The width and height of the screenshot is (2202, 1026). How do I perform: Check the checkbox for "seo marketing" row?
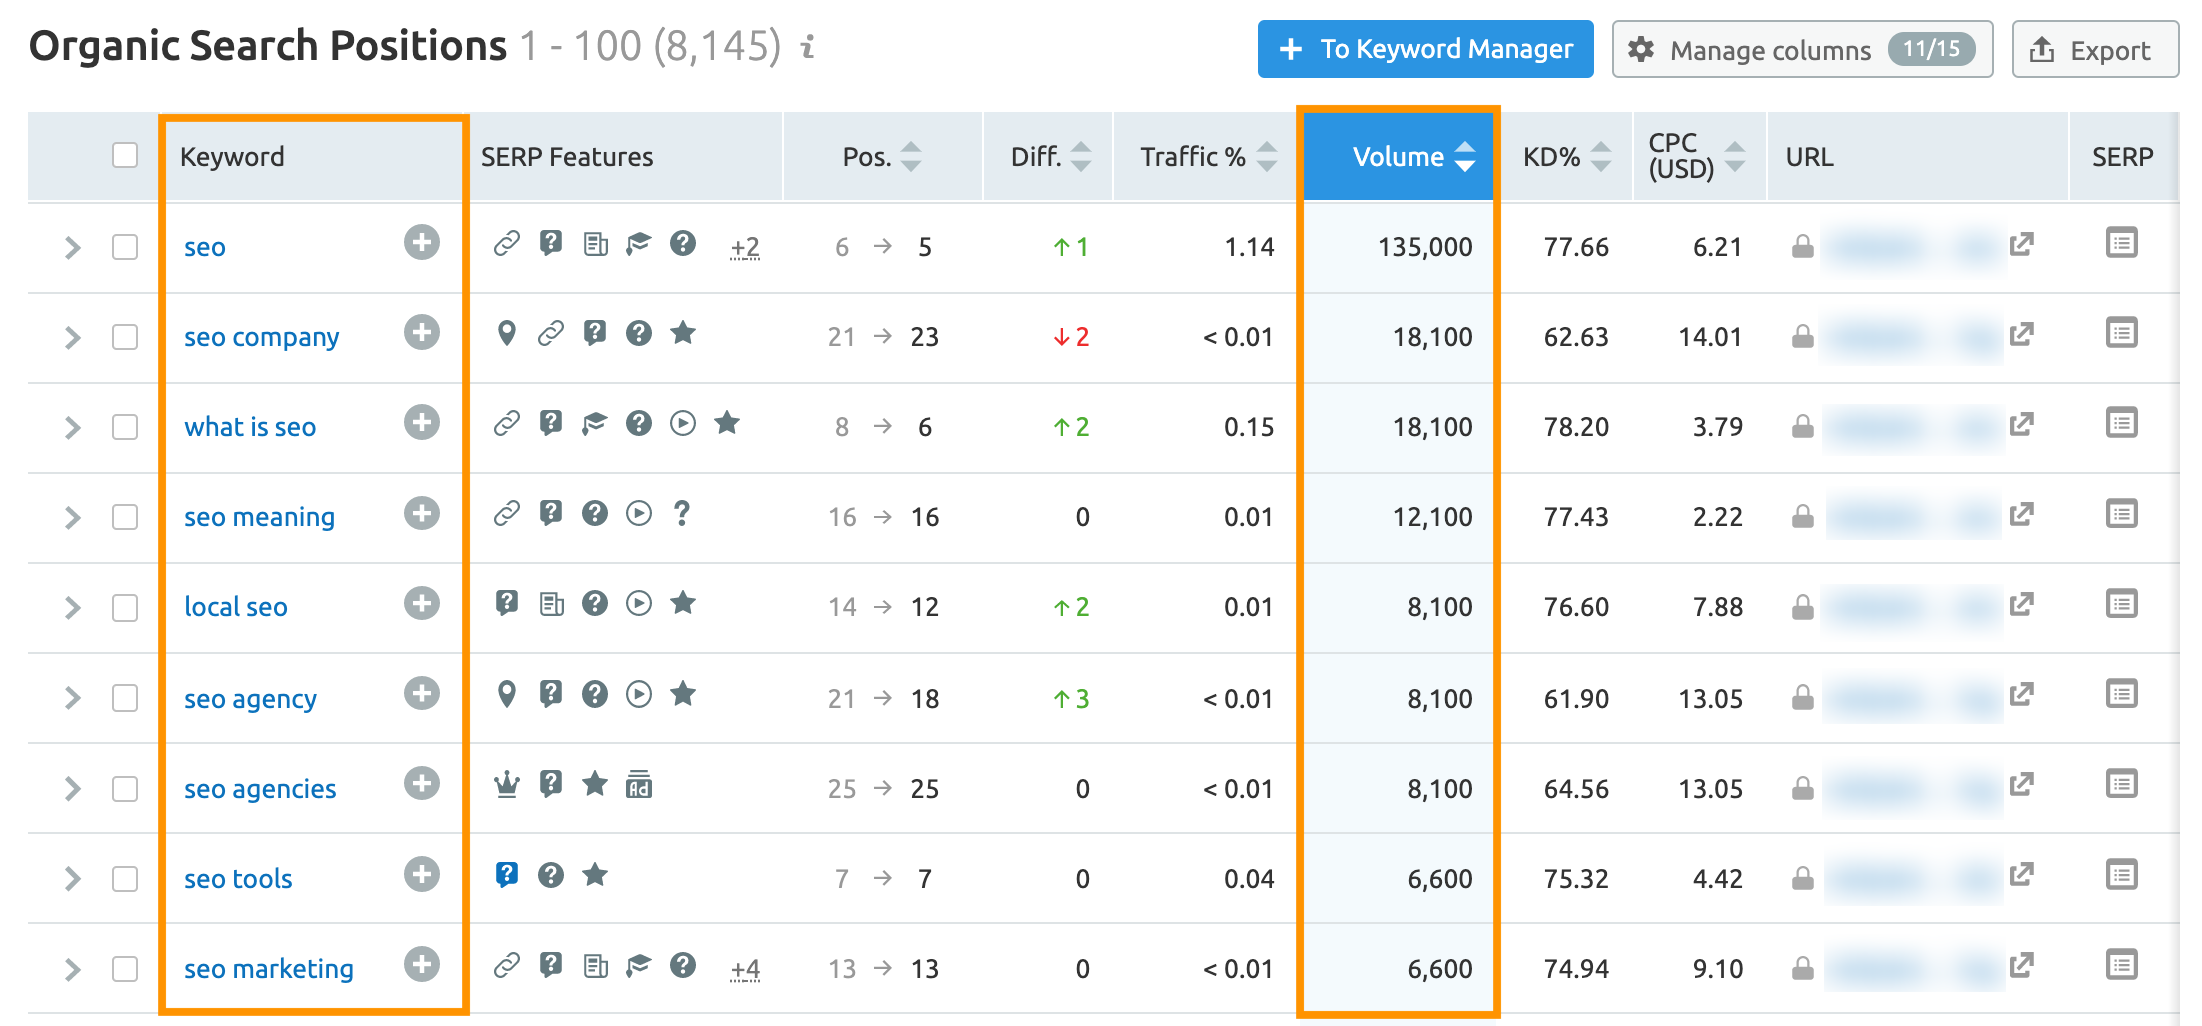click(x=125, y=967)
